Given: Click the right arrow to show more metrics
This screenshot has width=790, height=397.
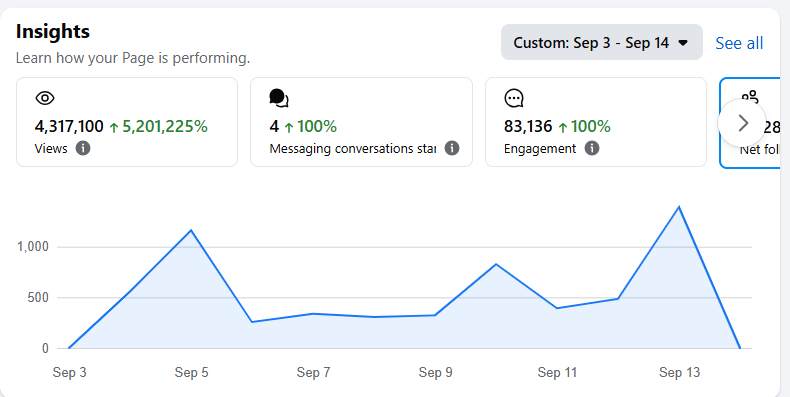Looking at the screenshot, I should tap(742, 123).
